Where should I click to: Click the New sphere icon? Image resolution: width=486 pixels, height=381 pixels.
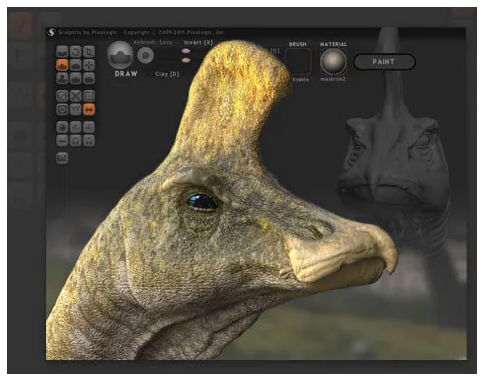[62, 127]
